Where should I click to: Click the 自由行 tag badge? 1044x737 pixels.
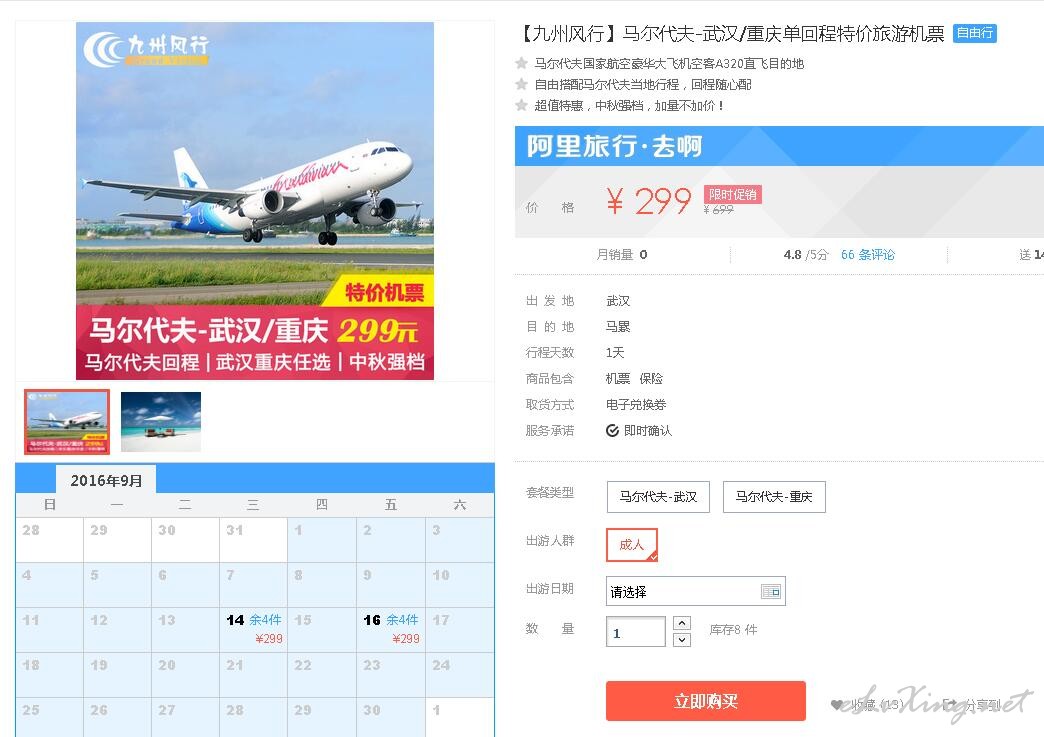pos(975,33)
